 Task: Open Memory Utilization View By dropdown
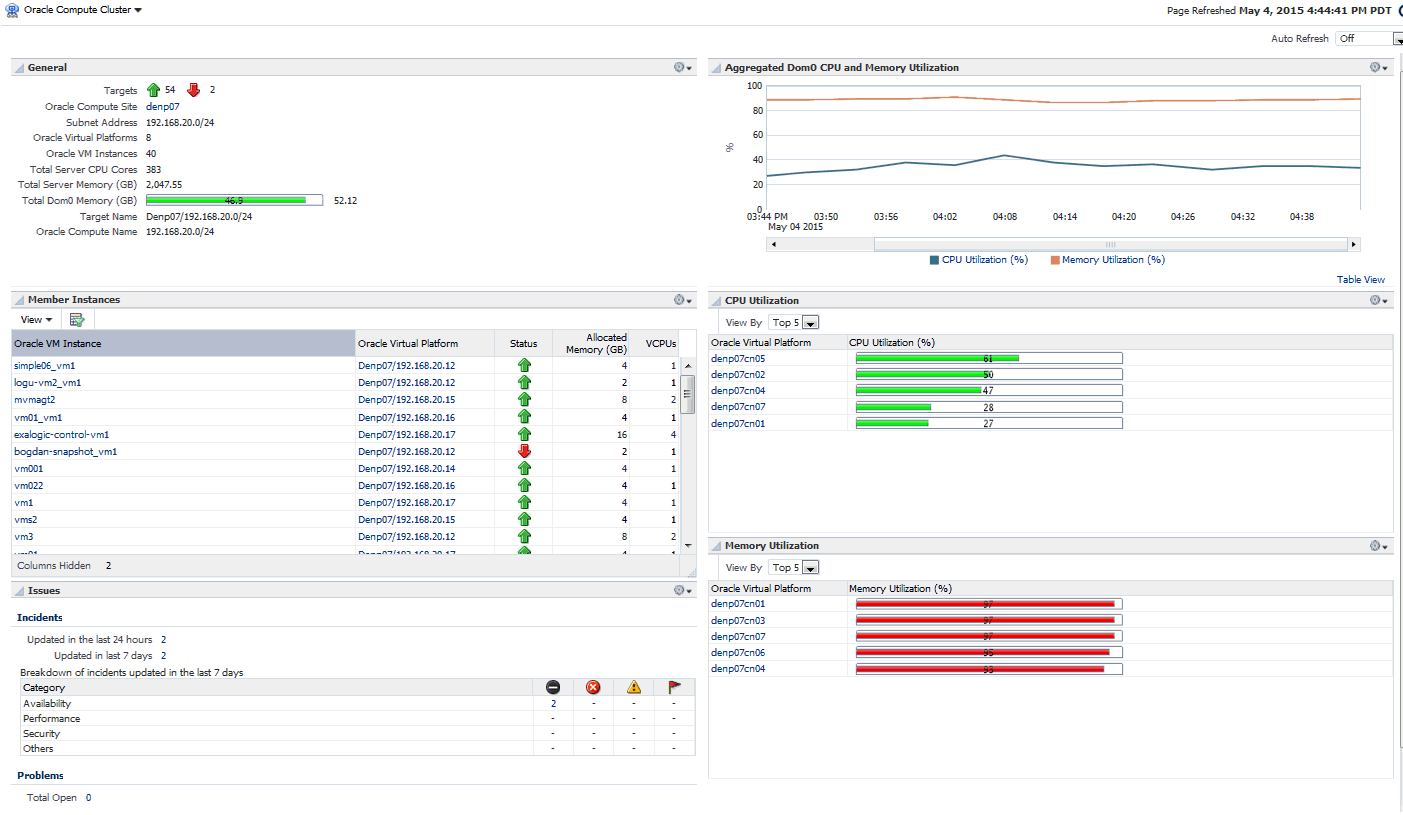coord(796,567)
